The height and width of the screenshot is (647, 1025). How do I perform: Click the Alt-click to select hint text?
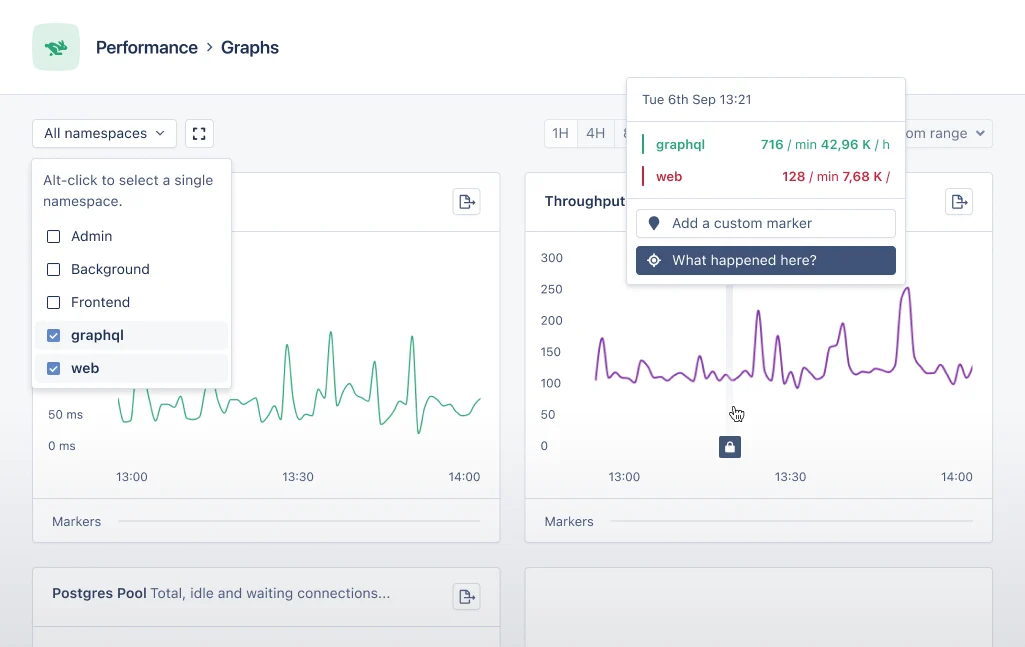click(x=128, y=191)
